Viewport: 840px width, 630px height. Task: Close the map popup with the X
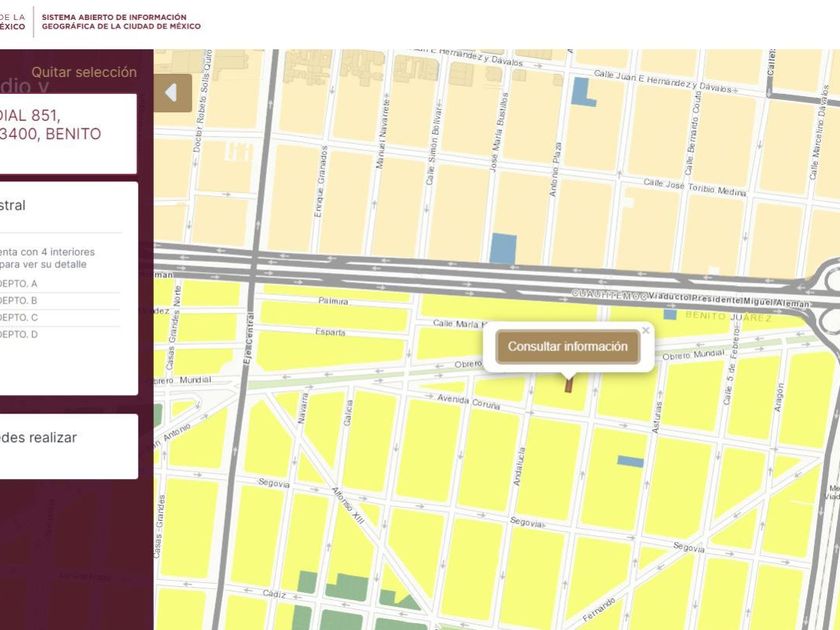(x=646, y=331)
